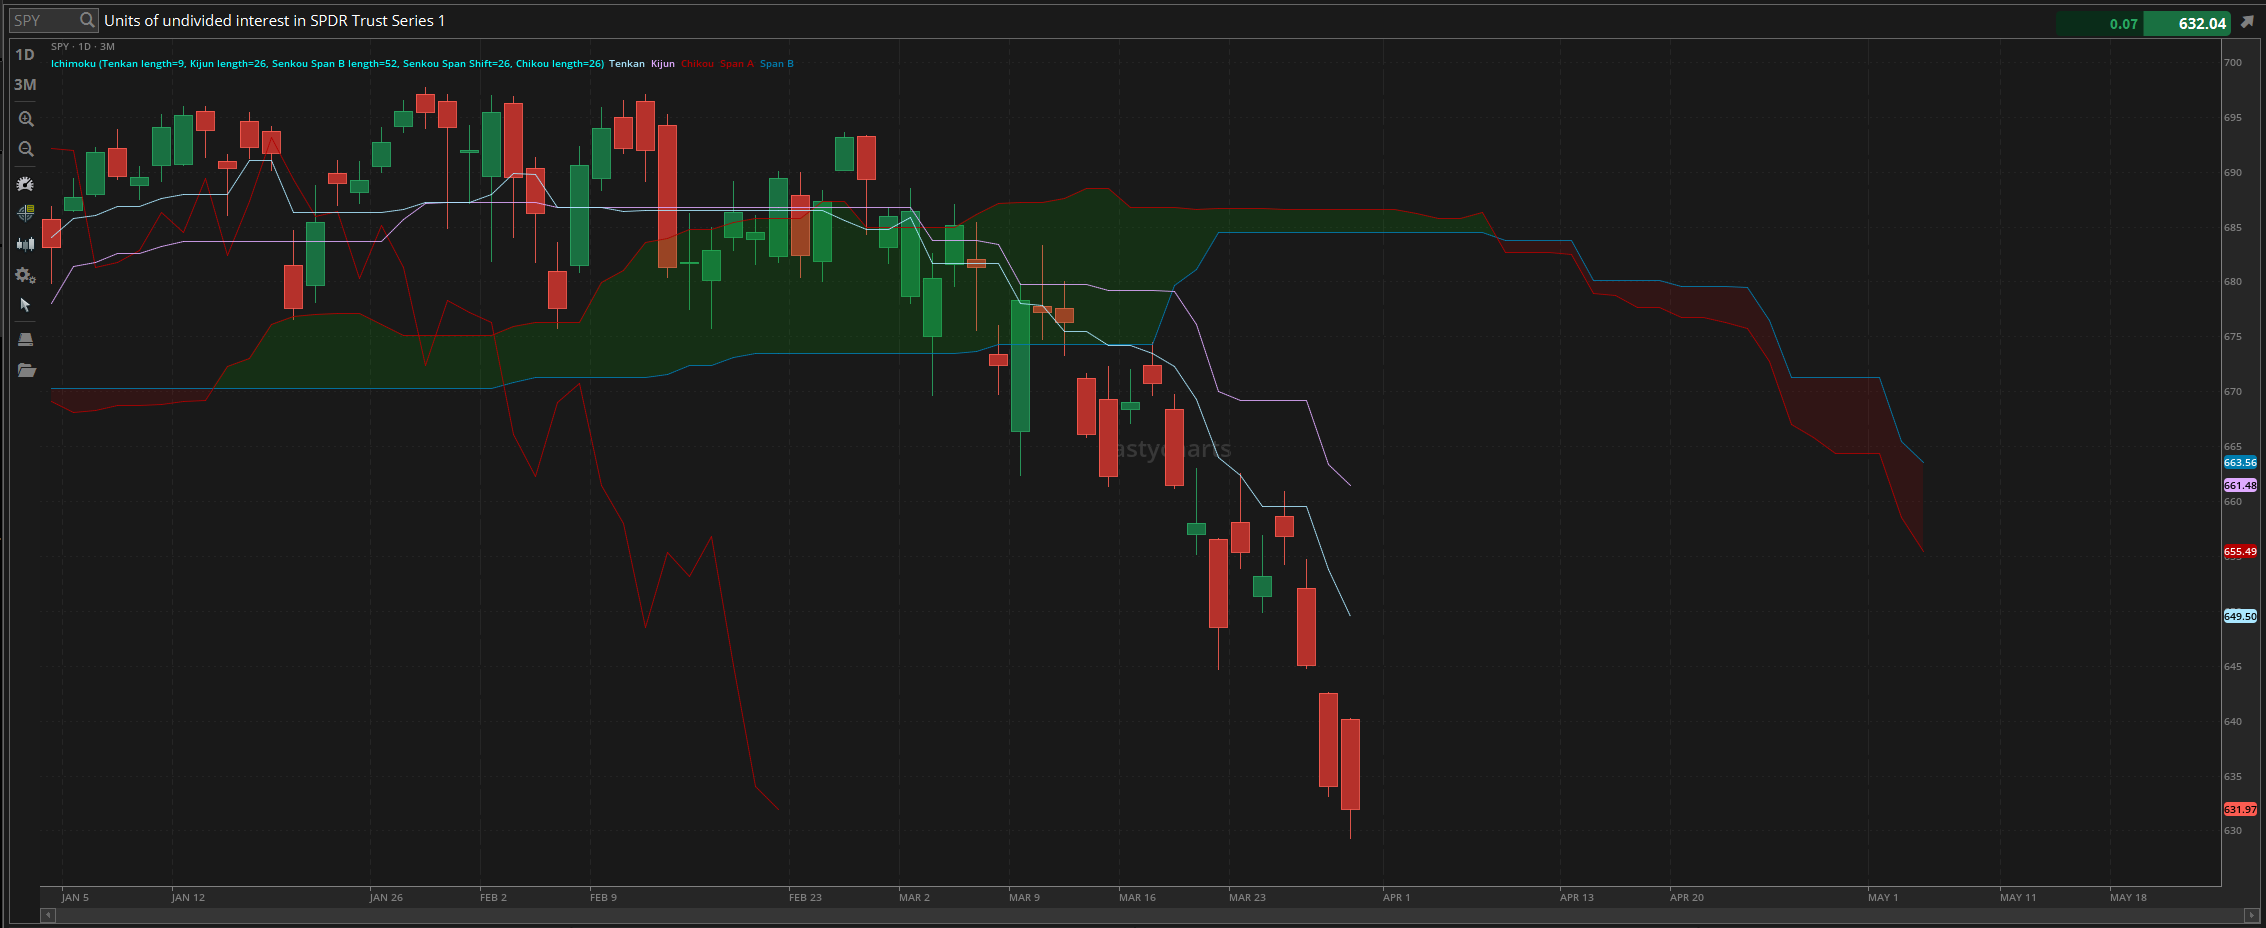Click the horizontal scrollbar right arrow

(2252, 915)
